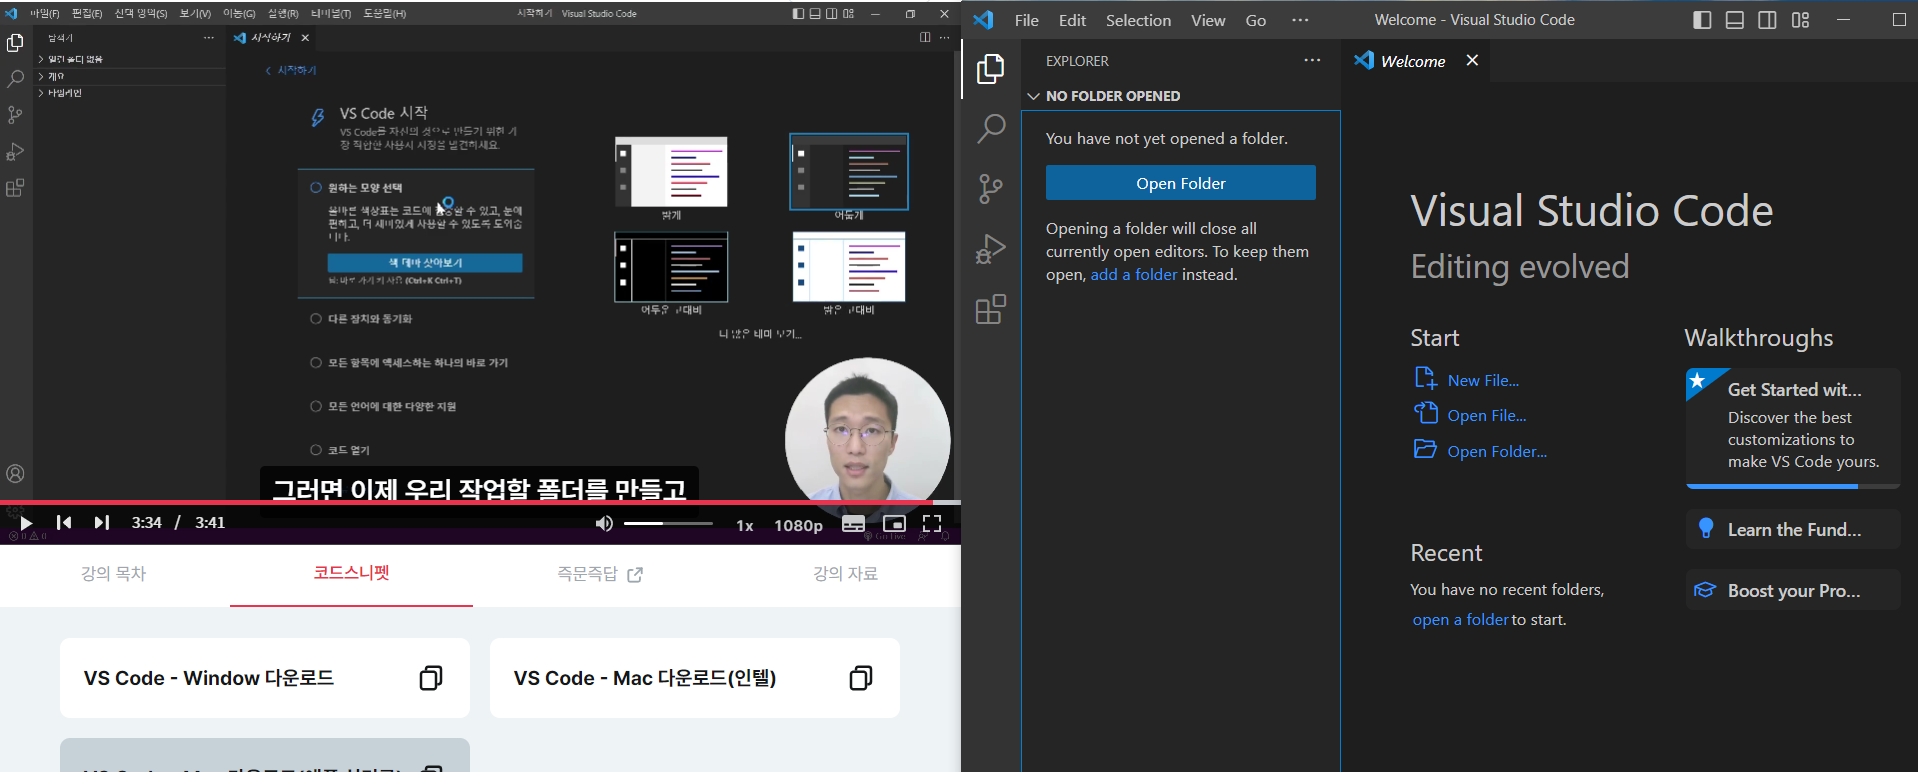
Task: Copy the VS Code - Window 다운로드 snippet
Action: pos(431,678)
